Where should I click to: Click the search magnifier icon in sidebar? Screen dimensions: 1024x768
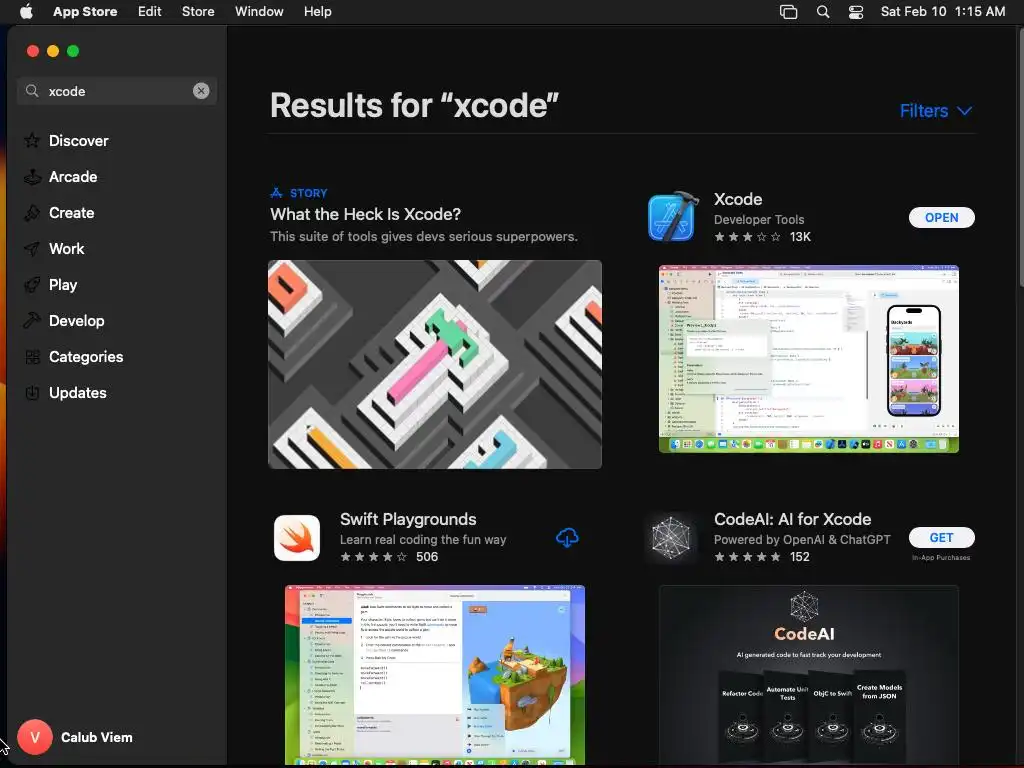(32, 91)
